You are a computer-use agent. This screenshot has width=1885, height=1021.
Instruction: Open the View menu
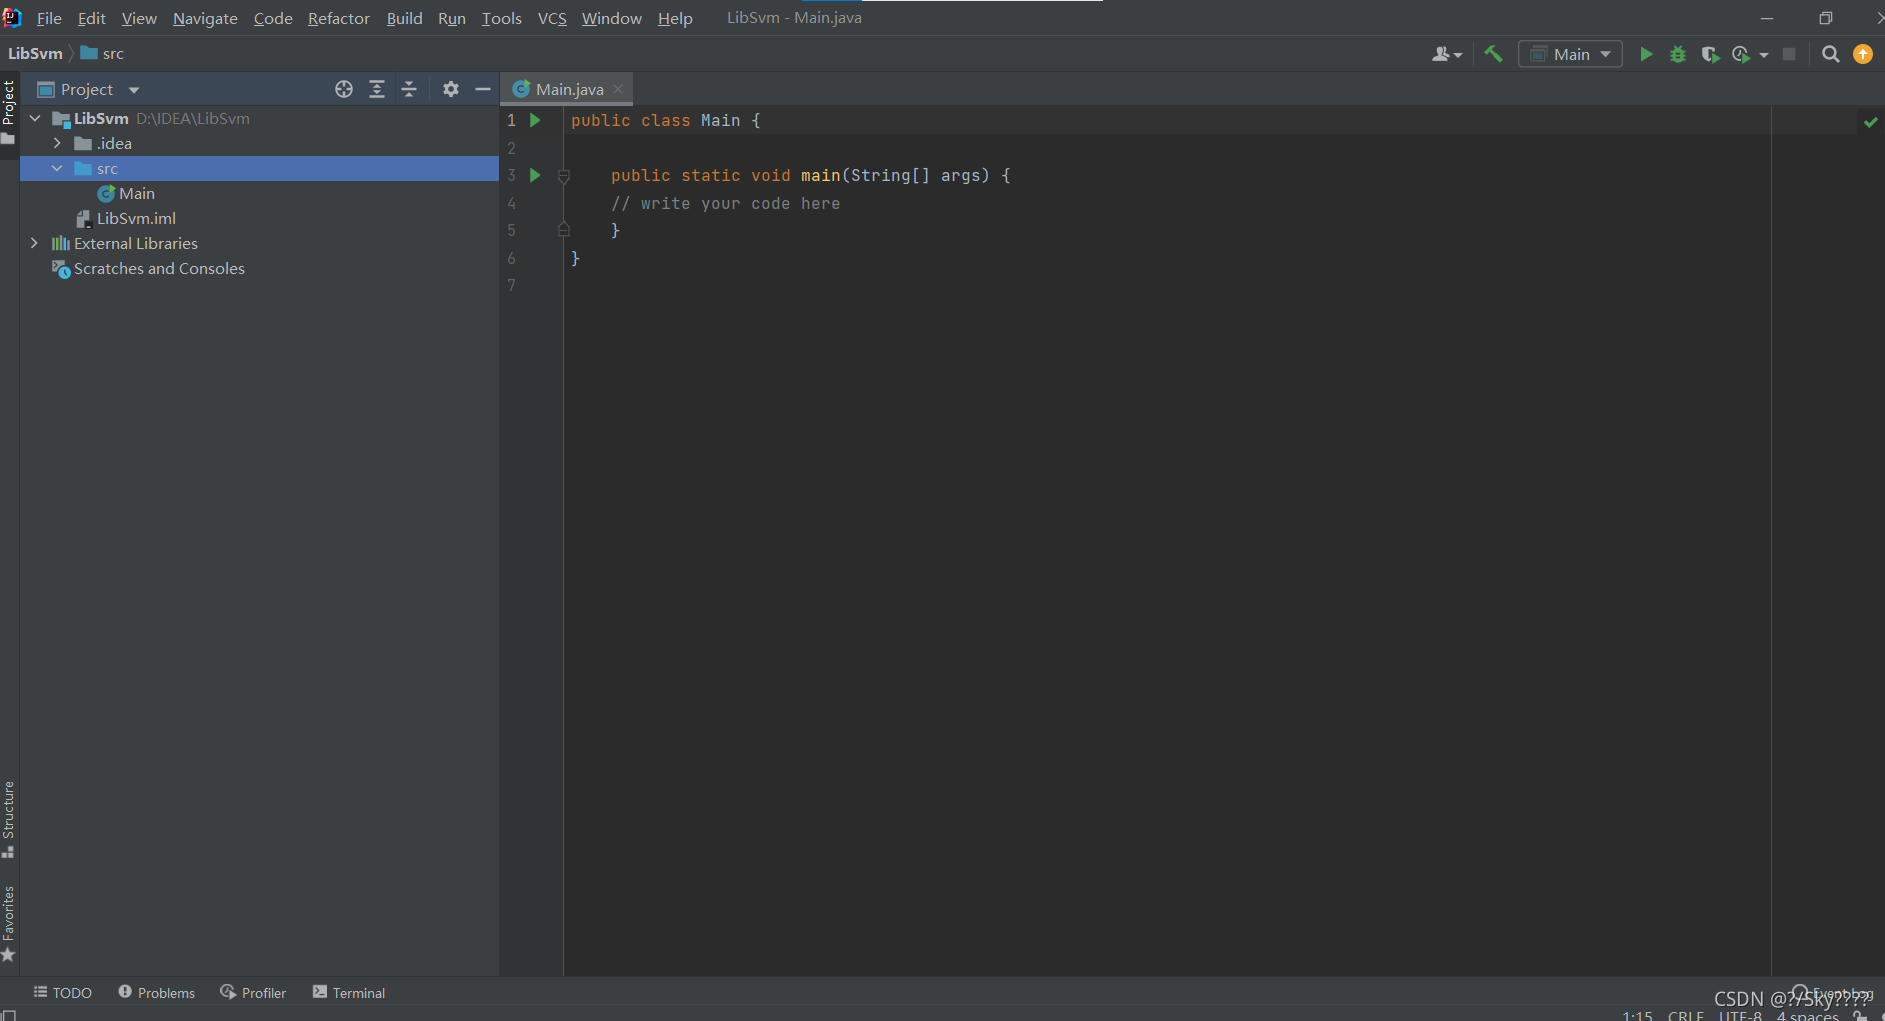point(139,18)
